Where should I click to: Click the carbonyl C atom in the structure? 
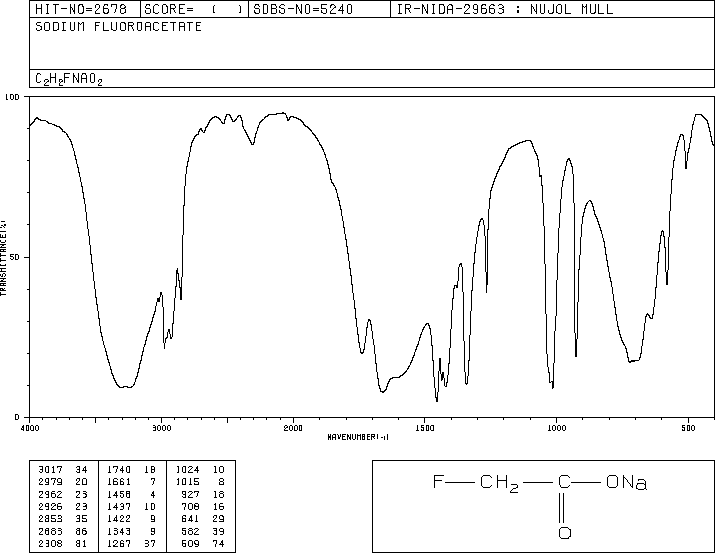pyautogui.click(x=564, y=481)
